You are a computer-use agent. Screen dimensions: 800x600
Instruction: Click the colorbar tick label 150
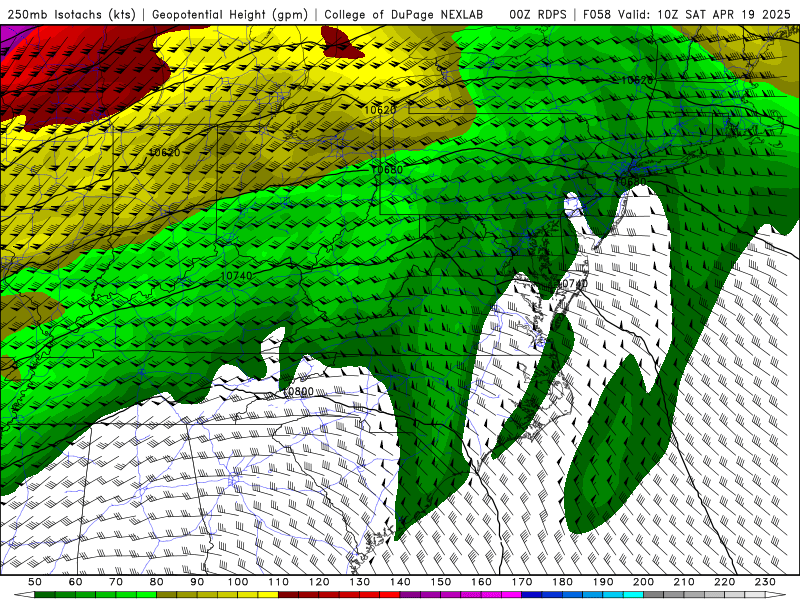coord(441,582)
